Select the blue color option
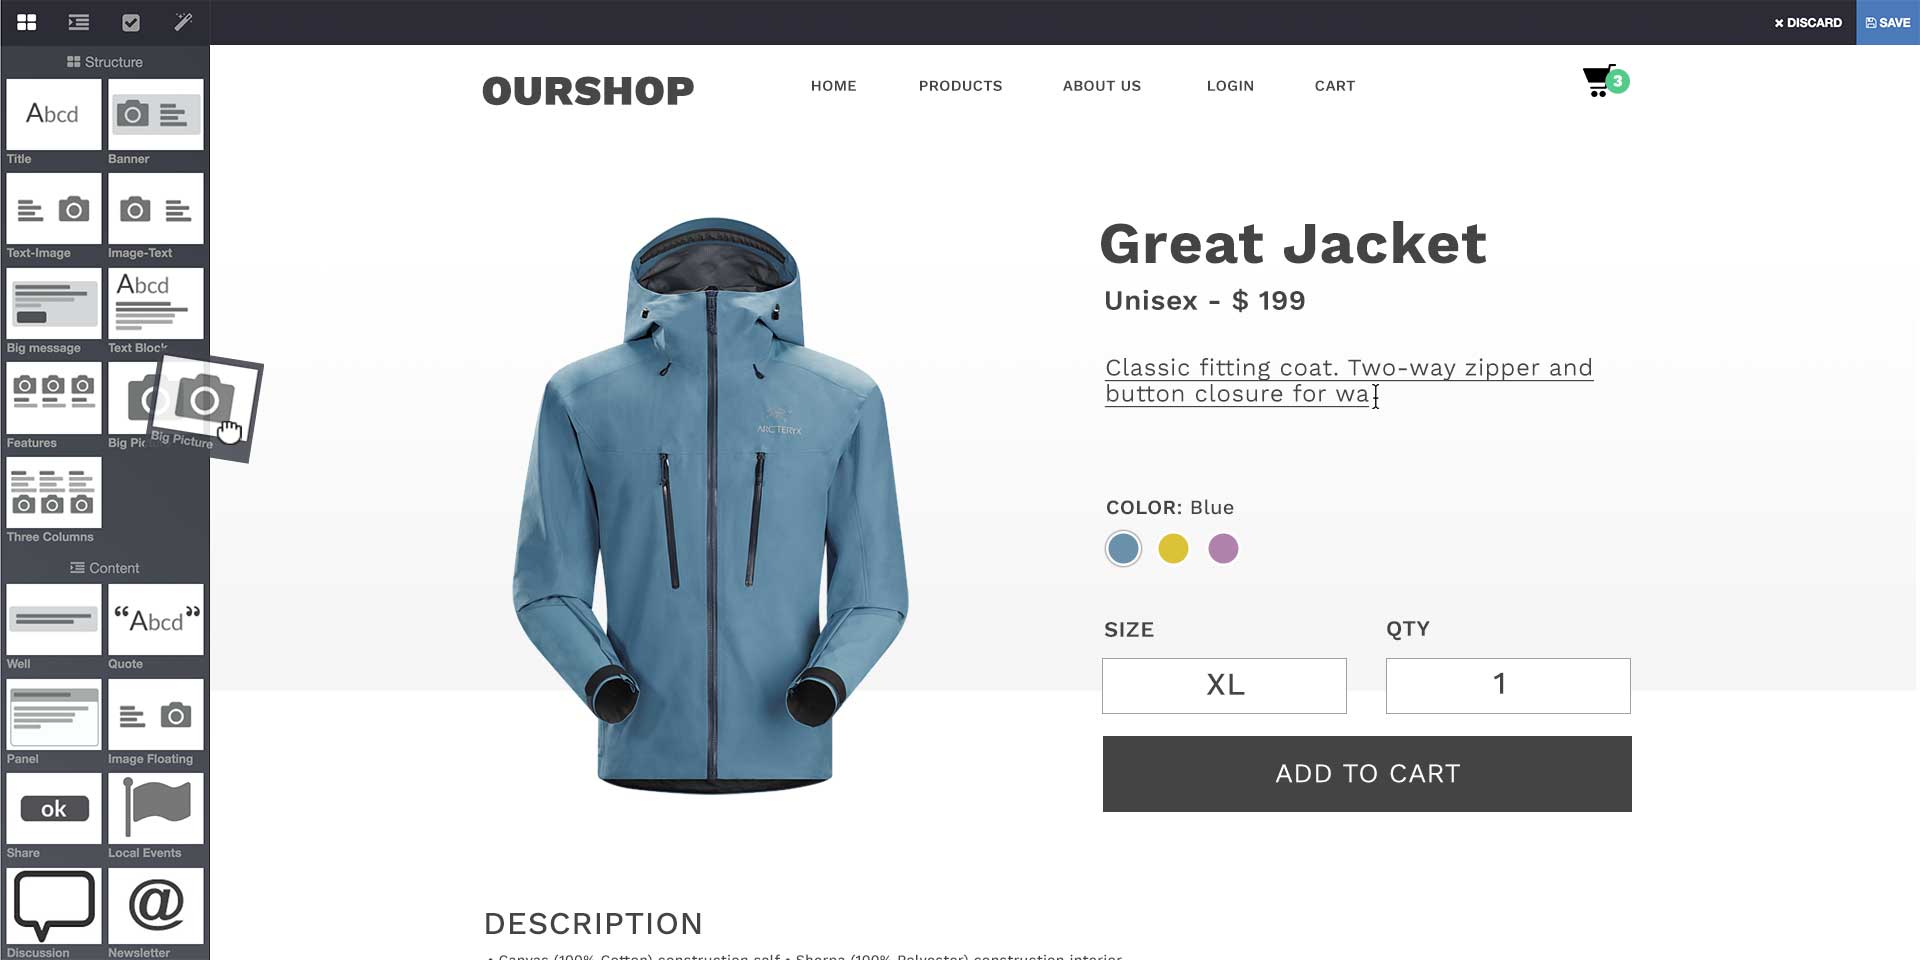The width and height of the screenshot is (1920, 960). pyautogui.click(x=1123, y=548)
